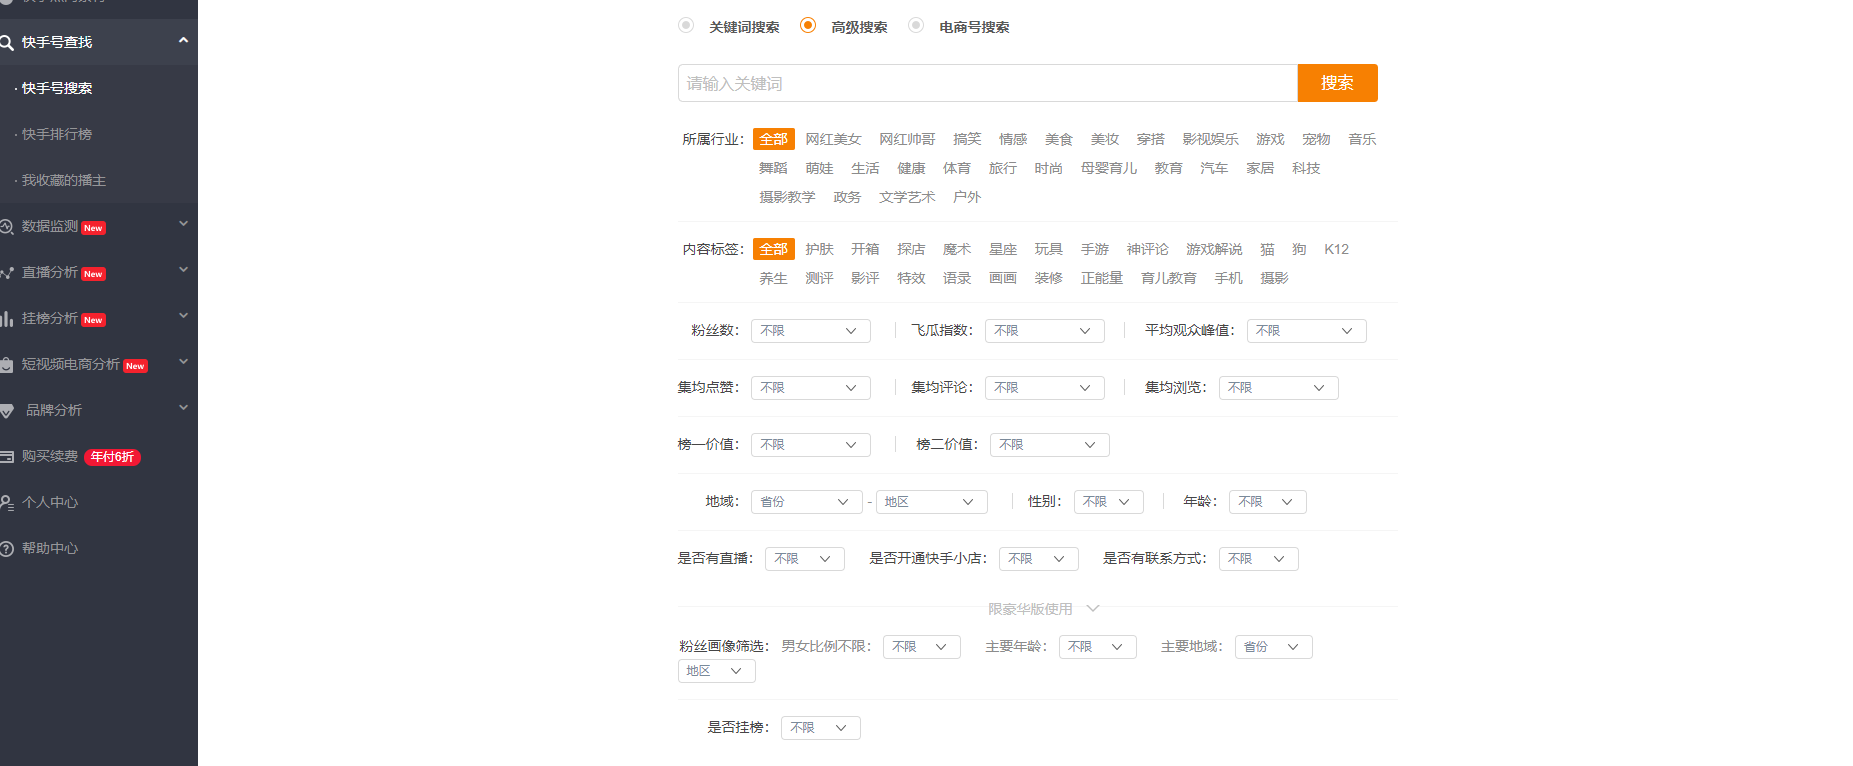
Task: Open the 飞瓜指数 dropdown
Action: [1045, 331]
